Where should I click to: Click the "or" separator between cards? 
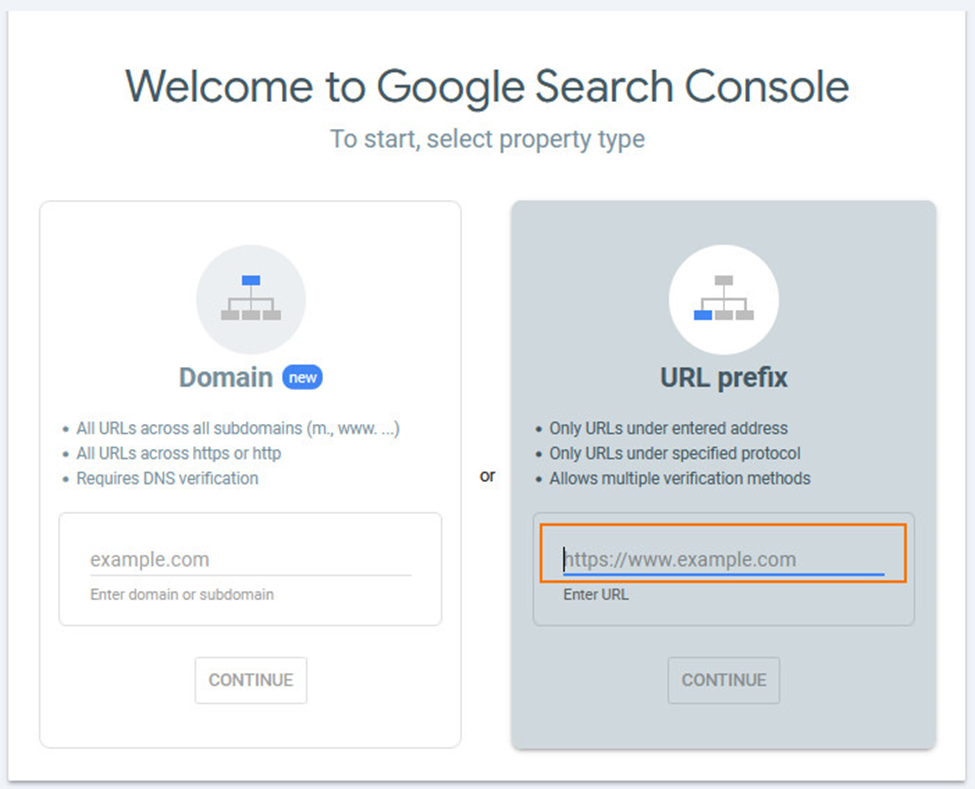(x=487, y=476)
